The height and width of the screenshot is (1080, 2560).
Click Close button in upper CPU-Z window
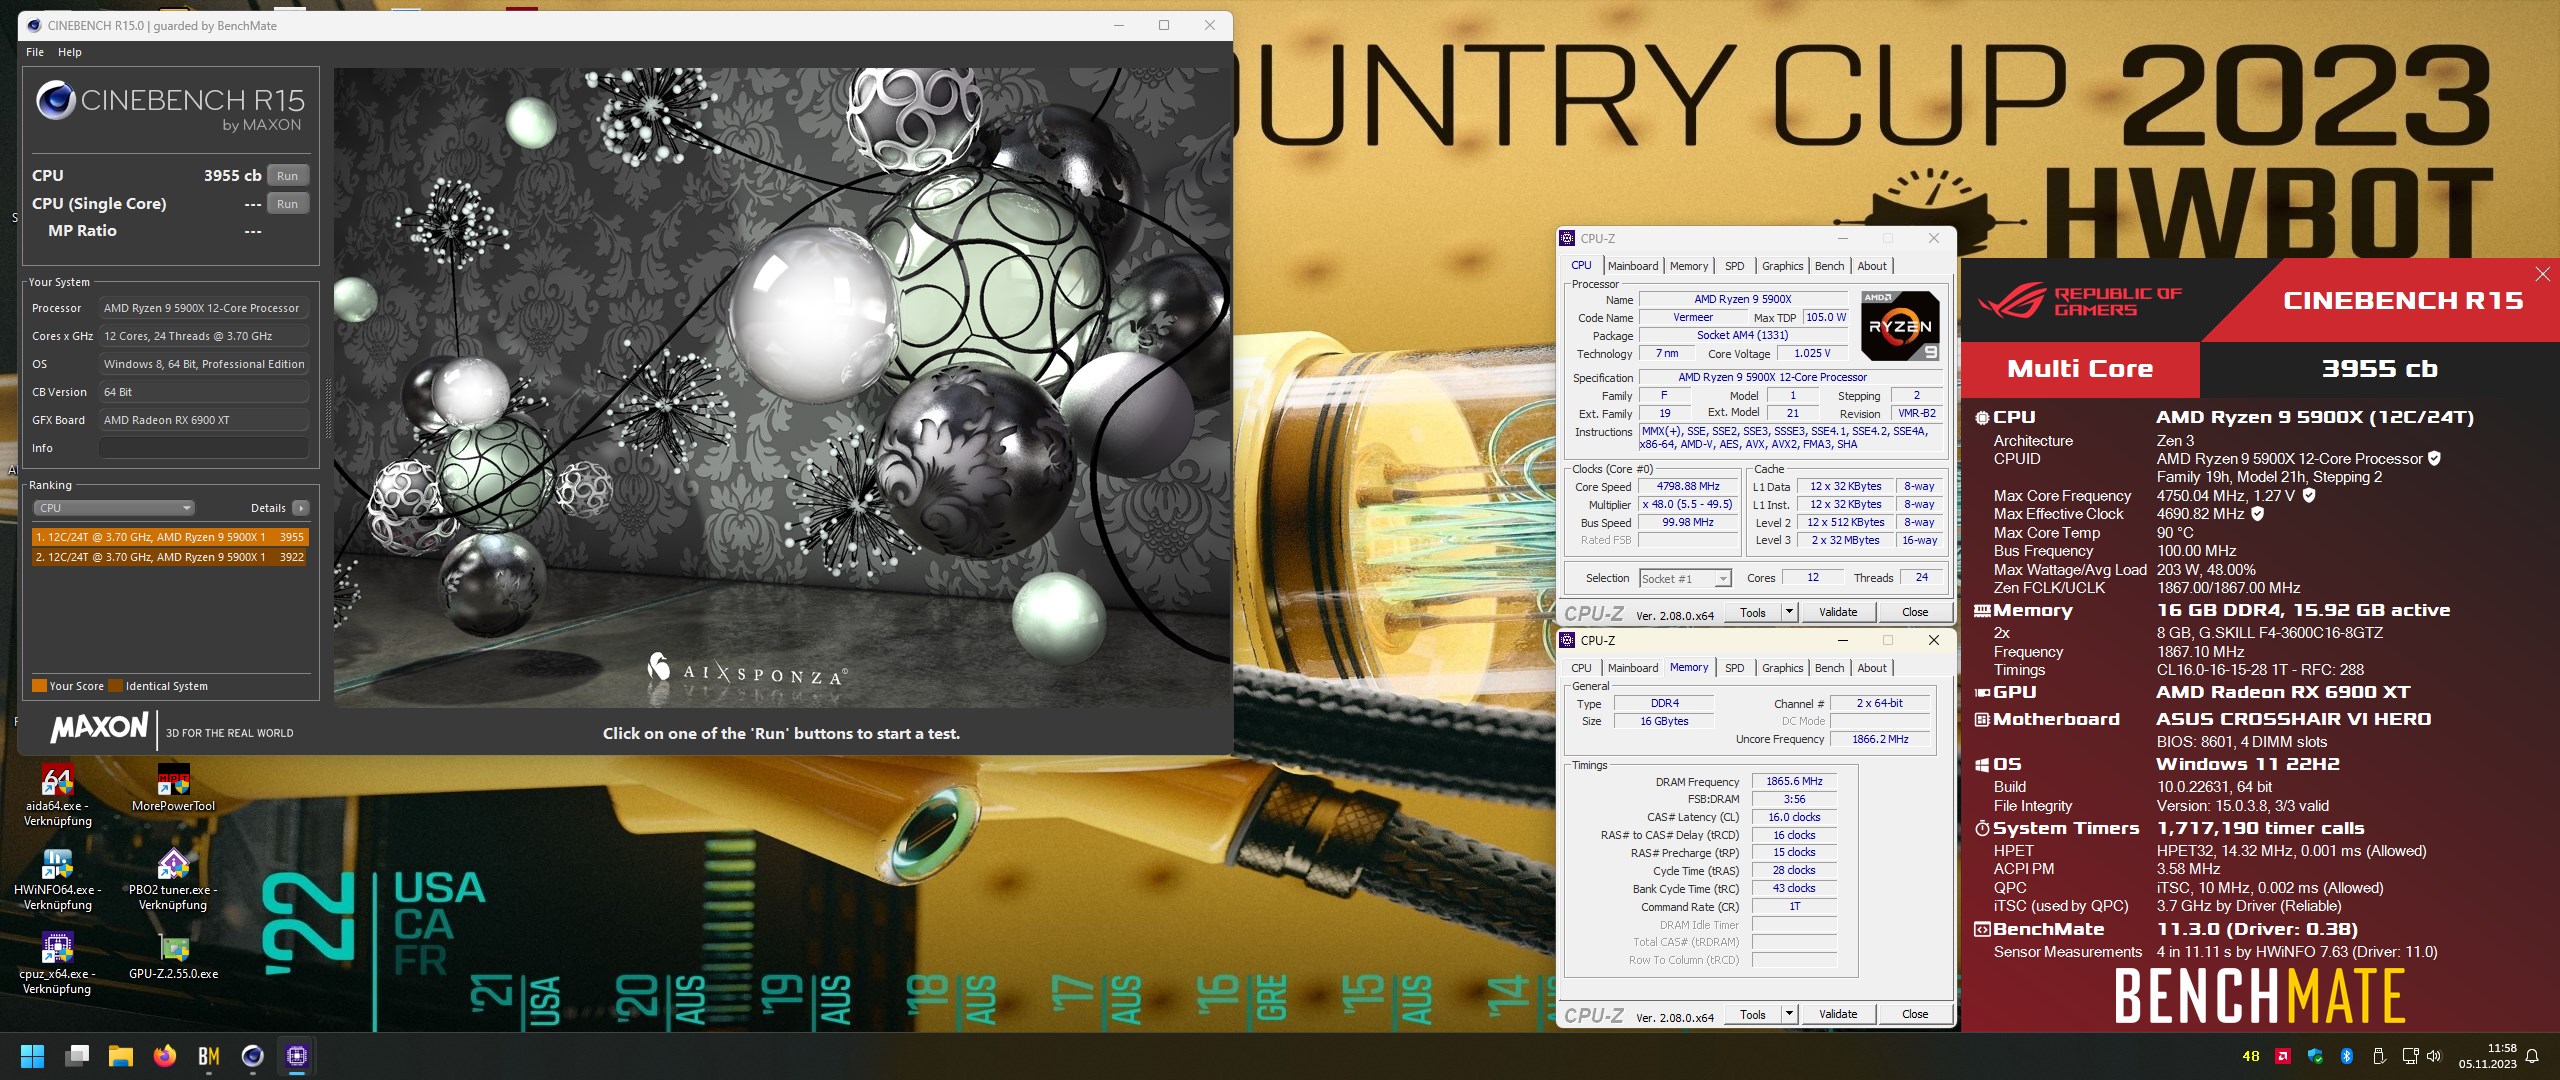pos(1915,612)
